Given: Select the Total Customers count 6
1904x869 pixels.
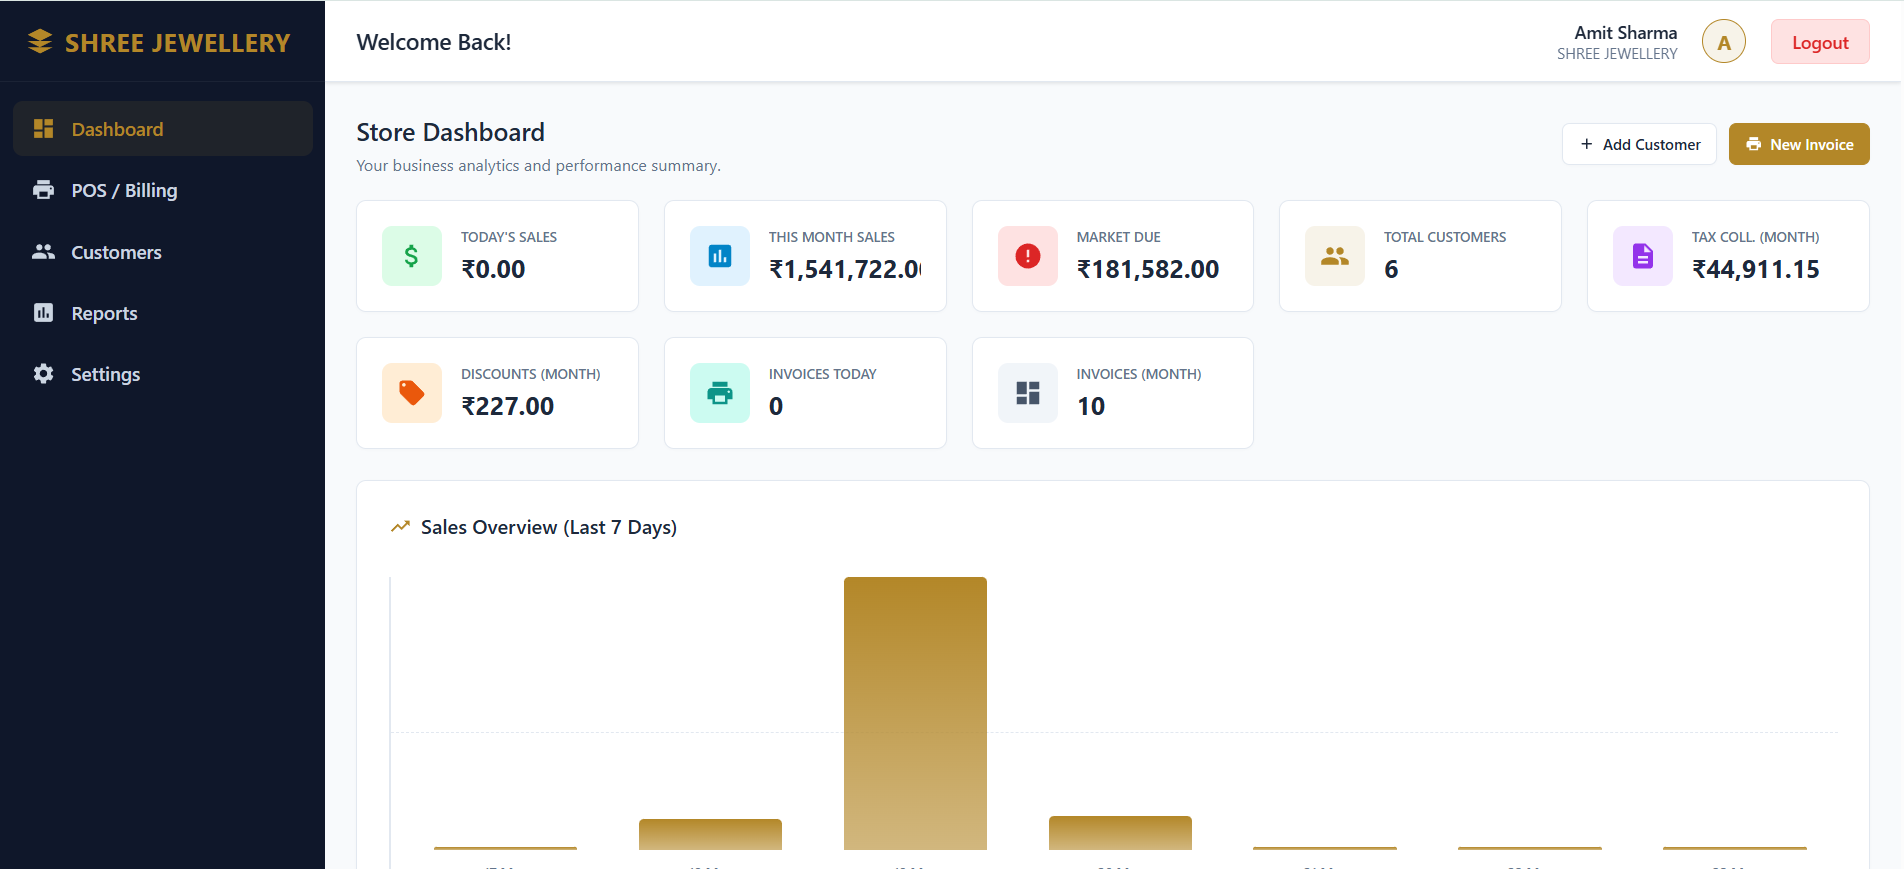Looking at the screenshot, I should [1391, 269].
